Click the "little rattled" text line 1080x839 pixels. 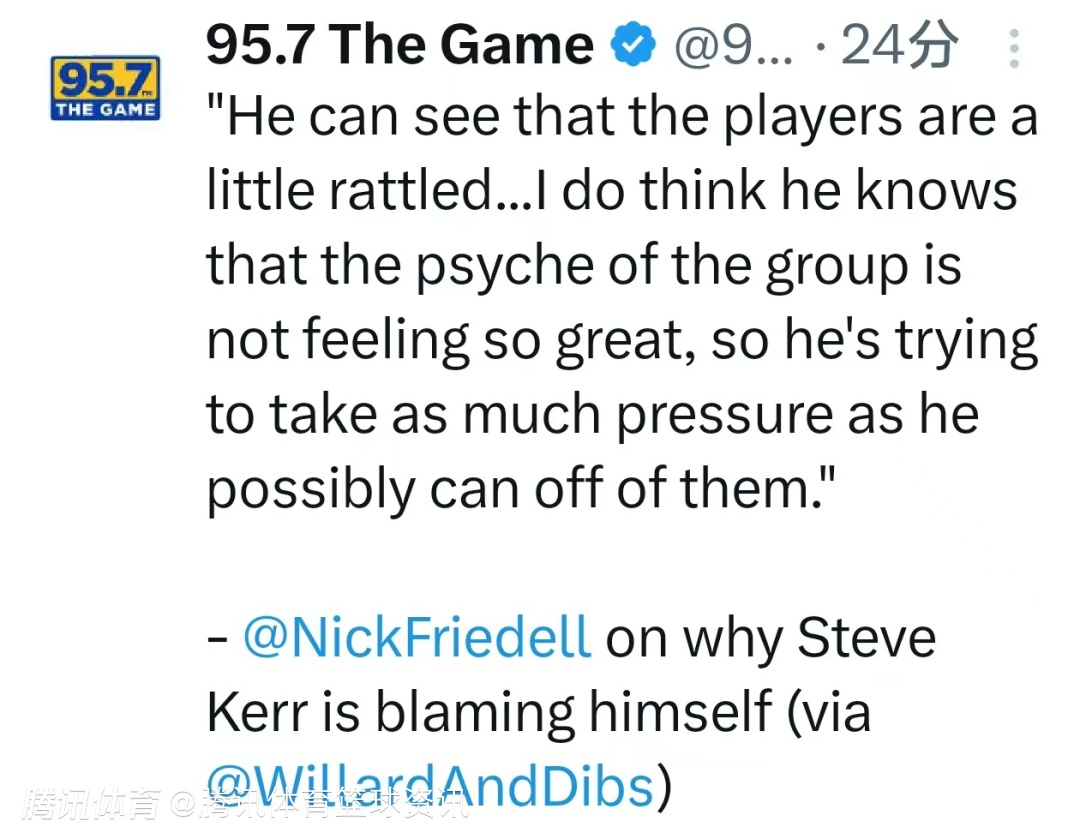click(610, 192)
